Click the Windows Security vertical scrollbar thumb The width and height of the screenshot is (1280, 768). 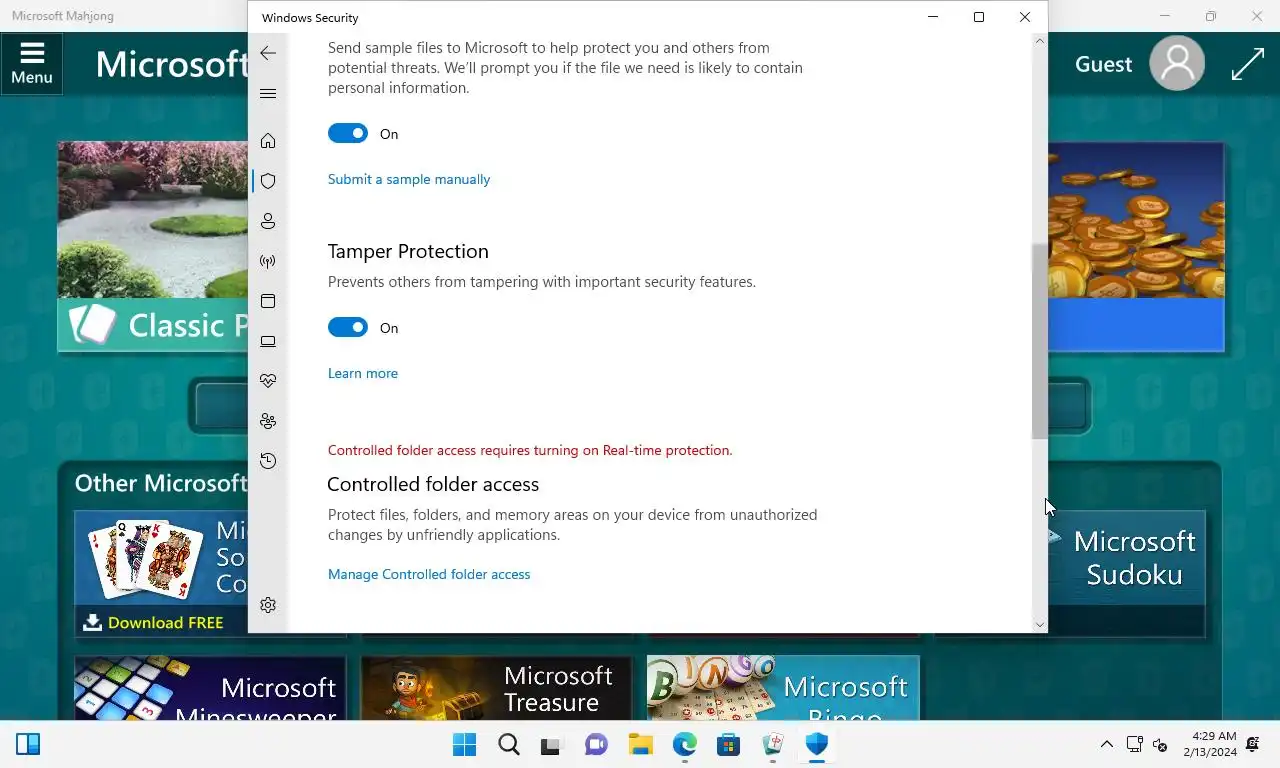click(1040, 340)
